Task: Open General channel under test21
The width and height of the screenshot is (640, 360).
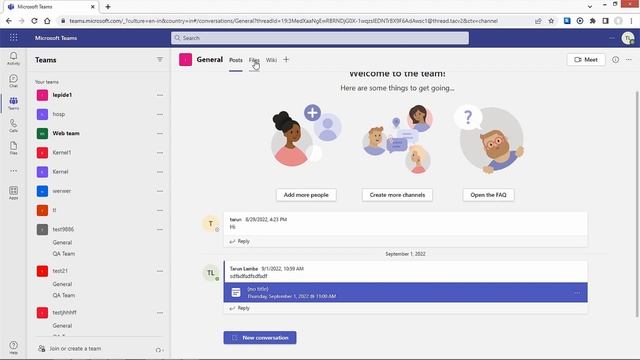Action: pyautogui.click(x=62, y=284)
